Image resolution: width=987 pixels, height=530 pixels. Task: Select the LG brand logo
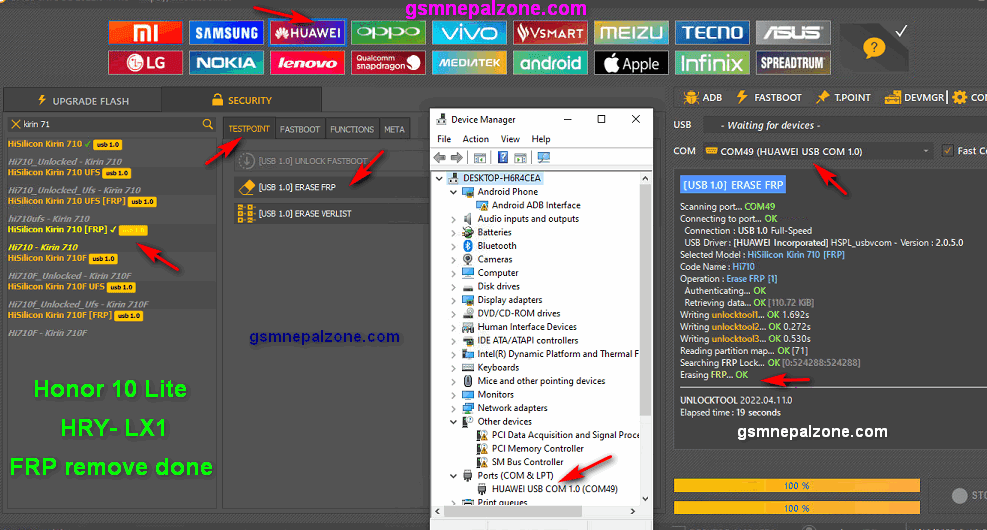point(145,63)
